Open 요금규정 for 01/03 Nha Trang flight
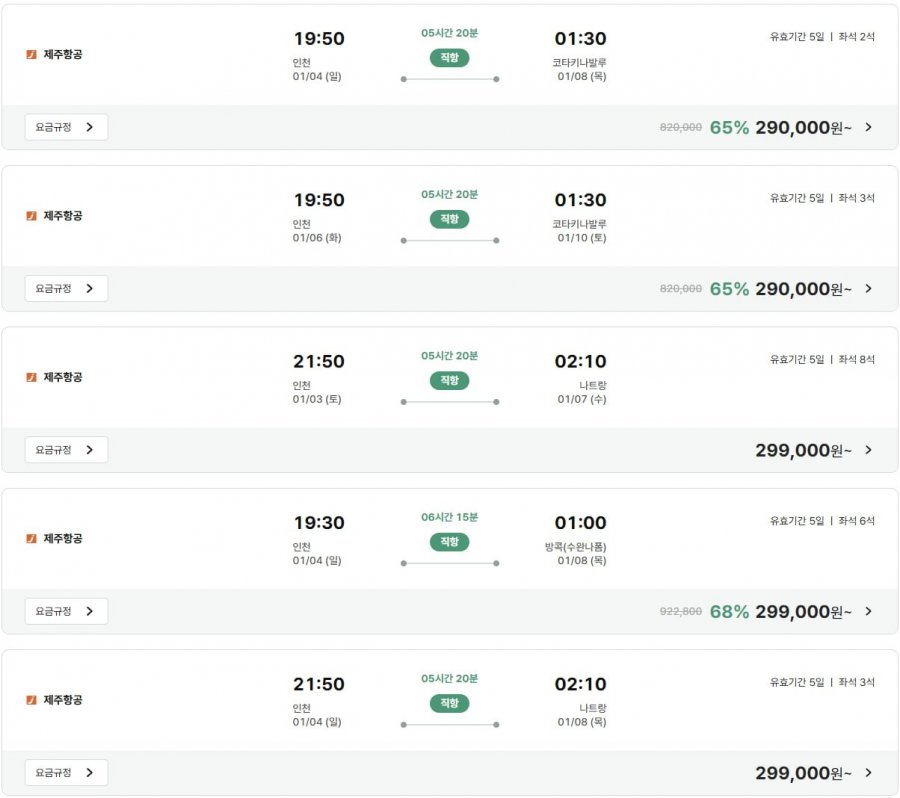Image resolution: width=900 pixels, height=798 pixels. [x=66, y=450]
